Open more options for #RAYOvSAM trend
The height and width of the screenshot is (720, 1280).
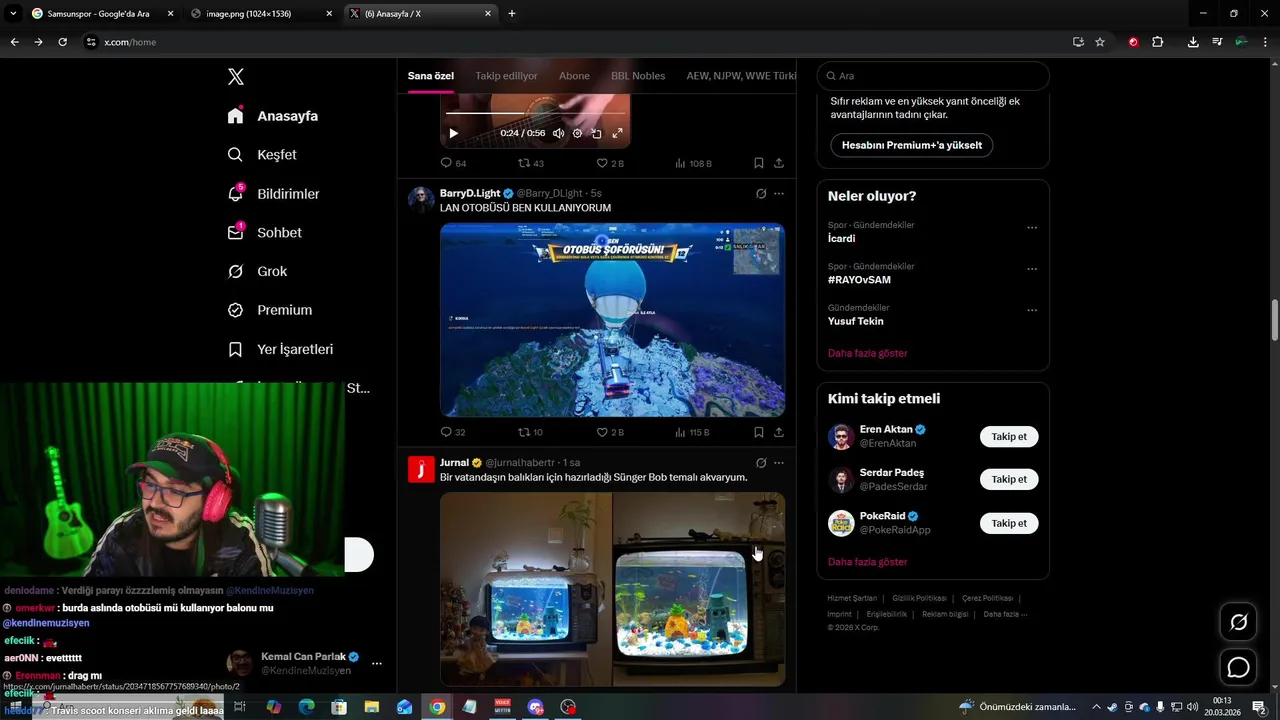(x=1032, y=269)
